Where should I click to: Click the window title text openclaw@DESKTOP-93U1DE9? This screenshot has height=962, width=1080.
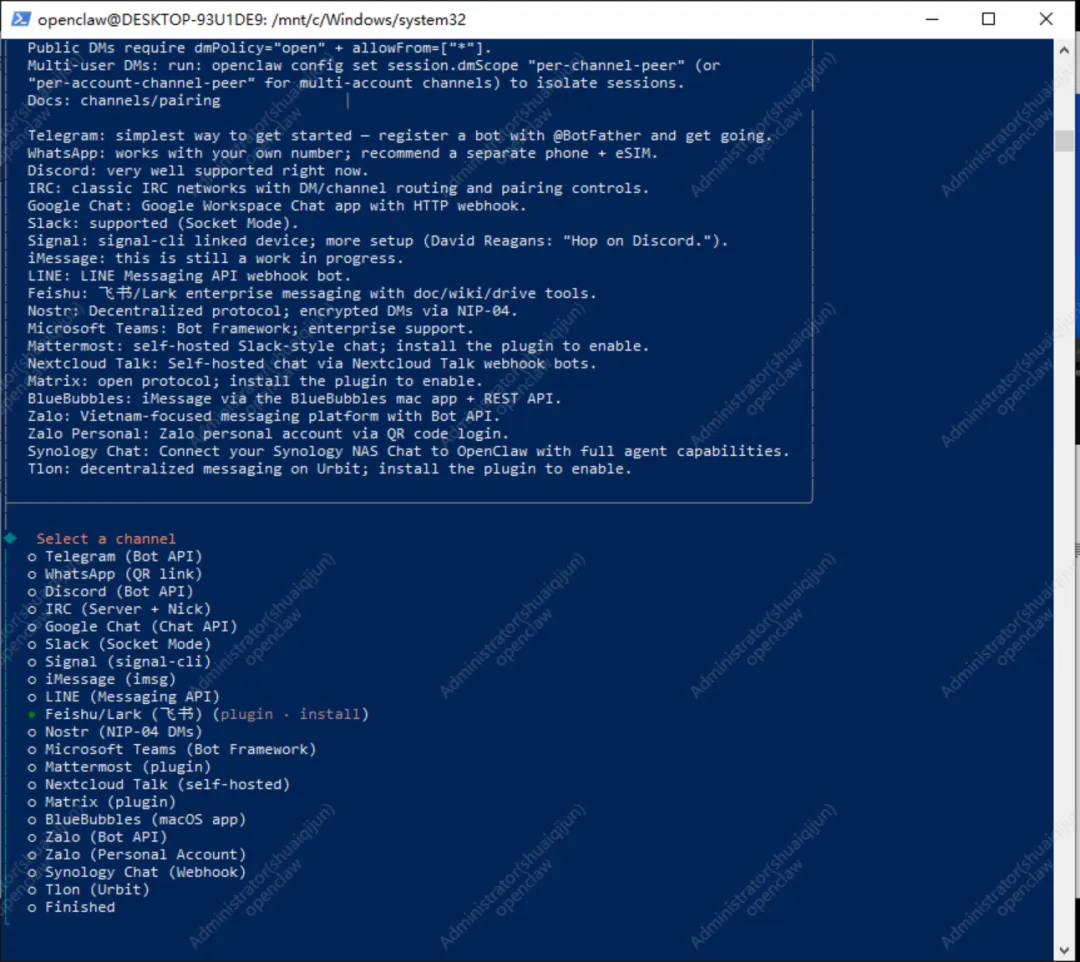click(252, 19)
